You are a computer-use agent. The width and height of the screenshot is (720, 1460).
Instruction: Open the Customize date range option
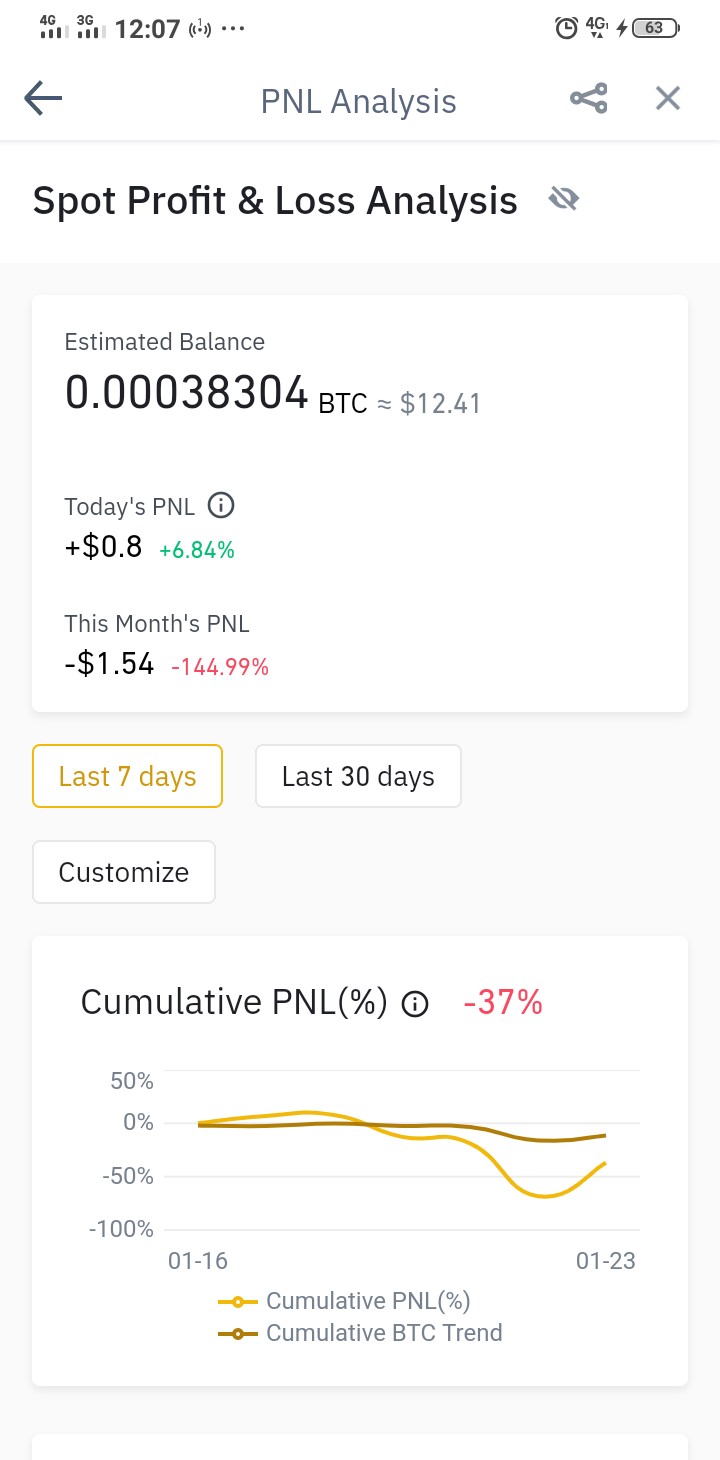(x=124, y=872)
